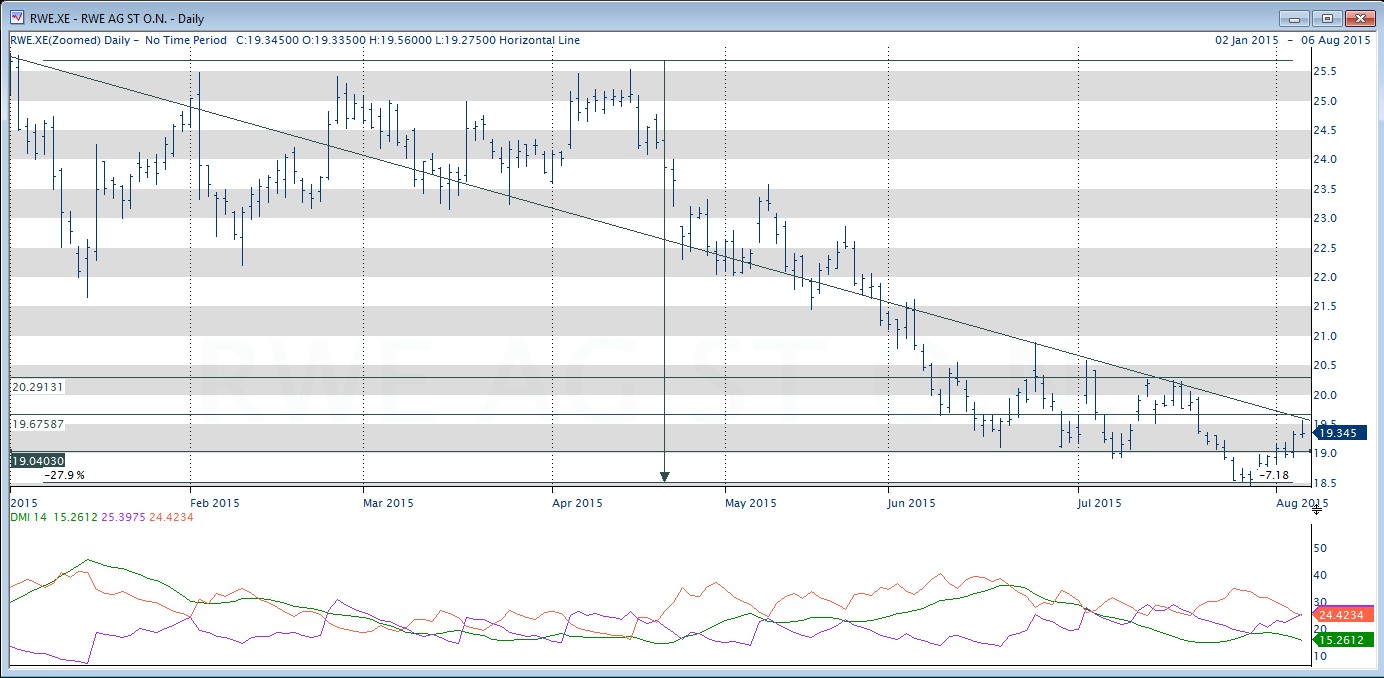Click the pane resize cursor below the price axis
The width and height of the screenshot is (1384, 678).
pyautogui.click(x=1317, y=509)
